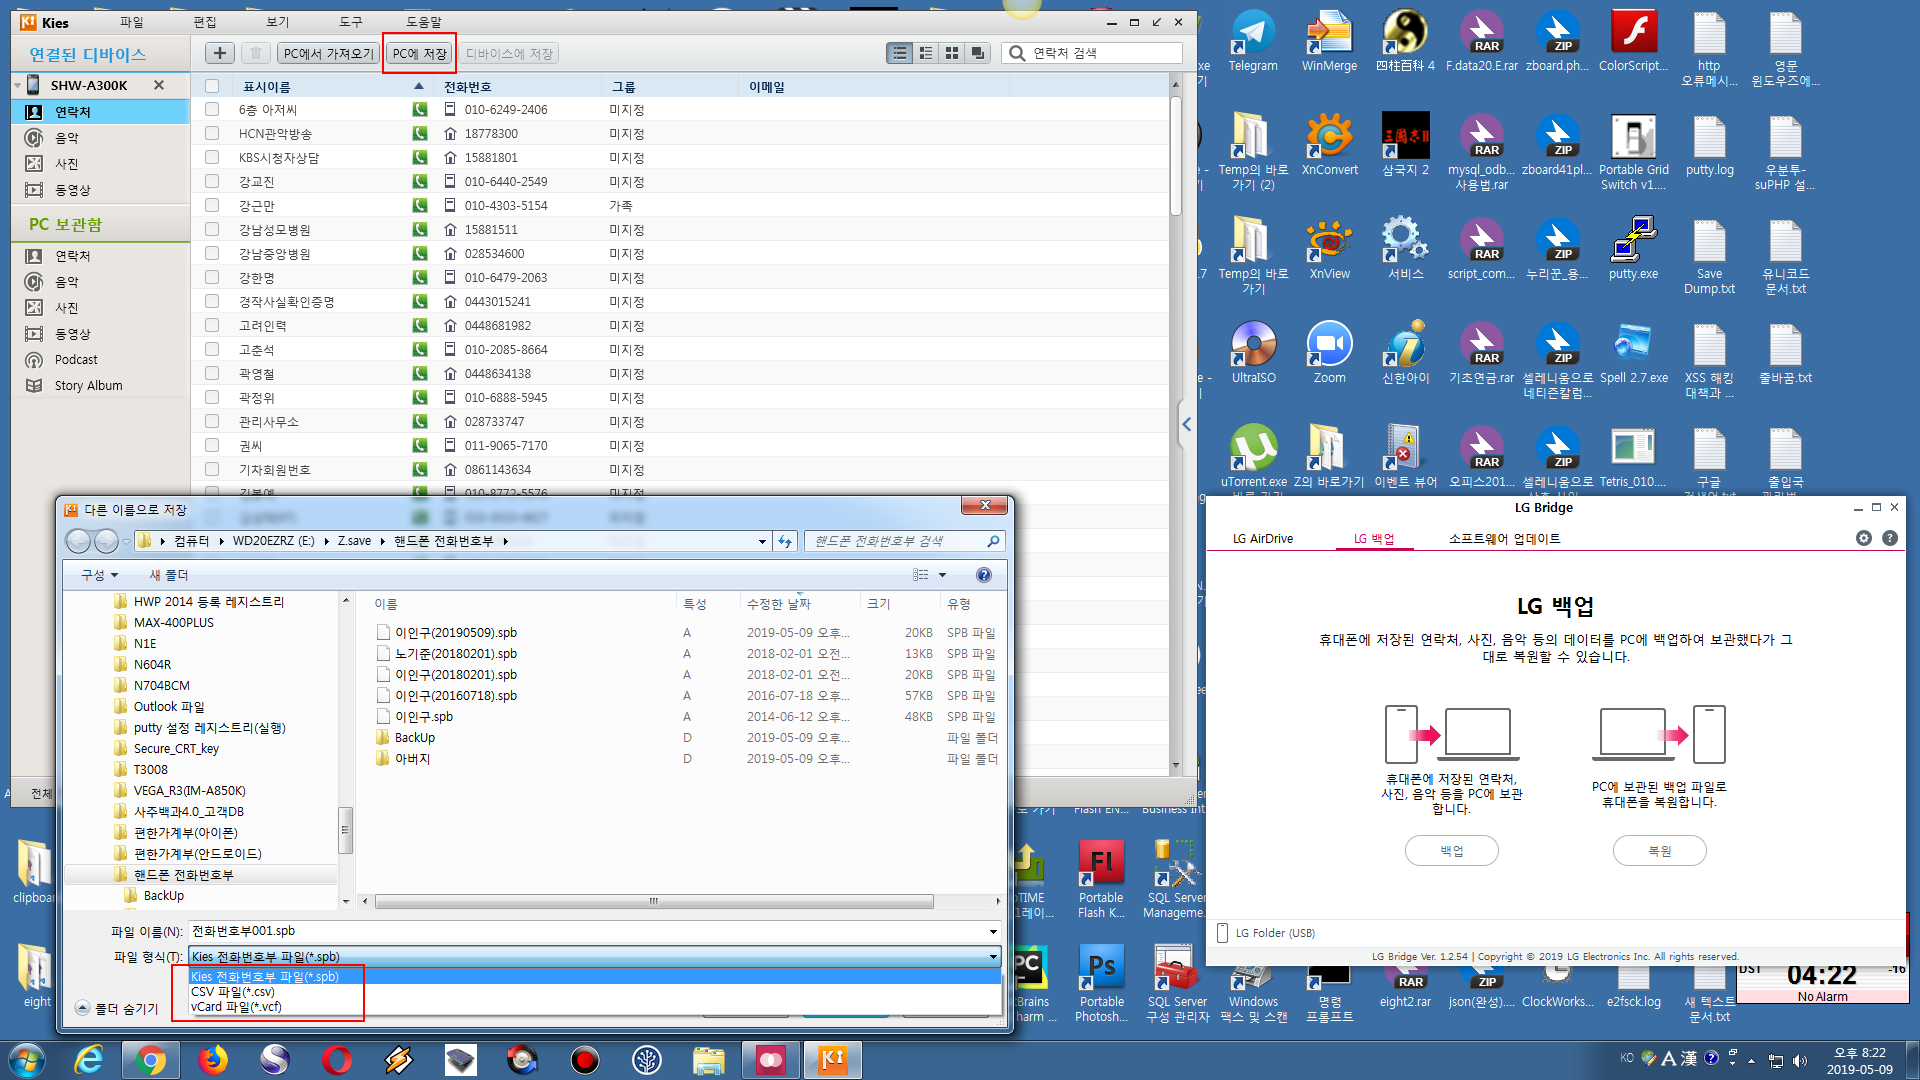Open the 구성 organize dropdown

[99, 575]
